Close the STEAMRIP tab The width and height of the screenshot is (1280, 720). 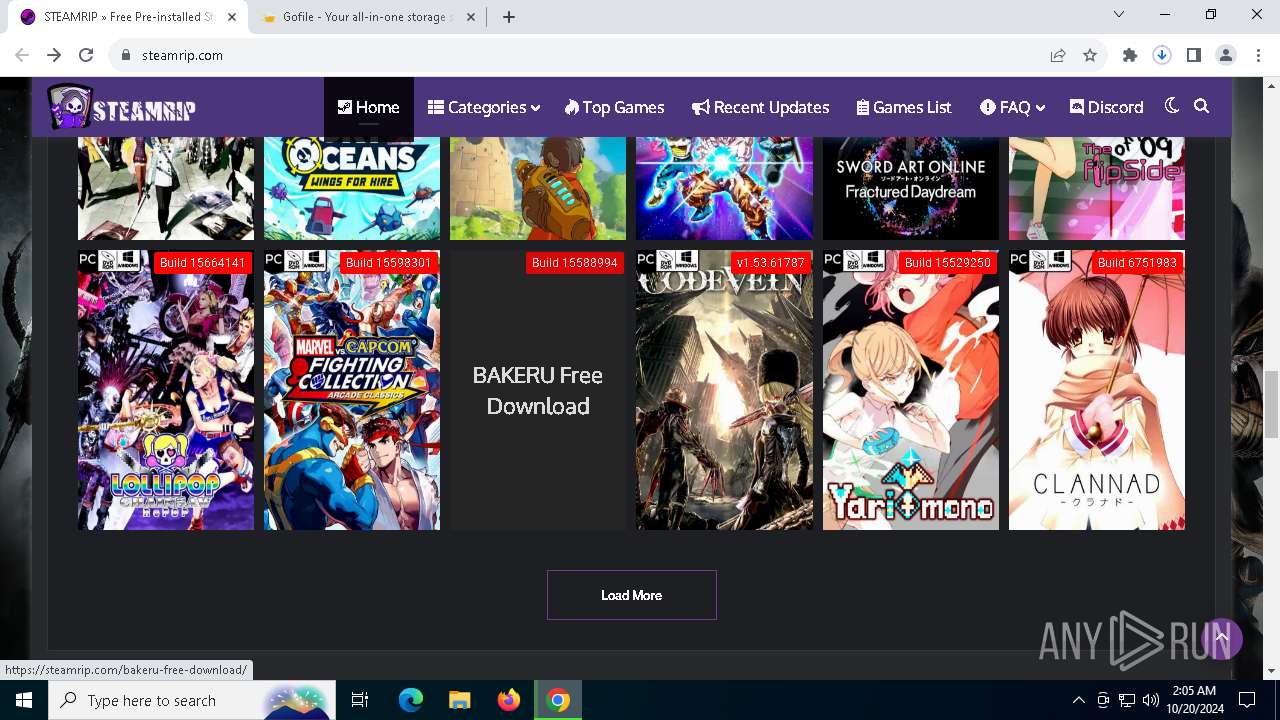click(x=231, y=17)
